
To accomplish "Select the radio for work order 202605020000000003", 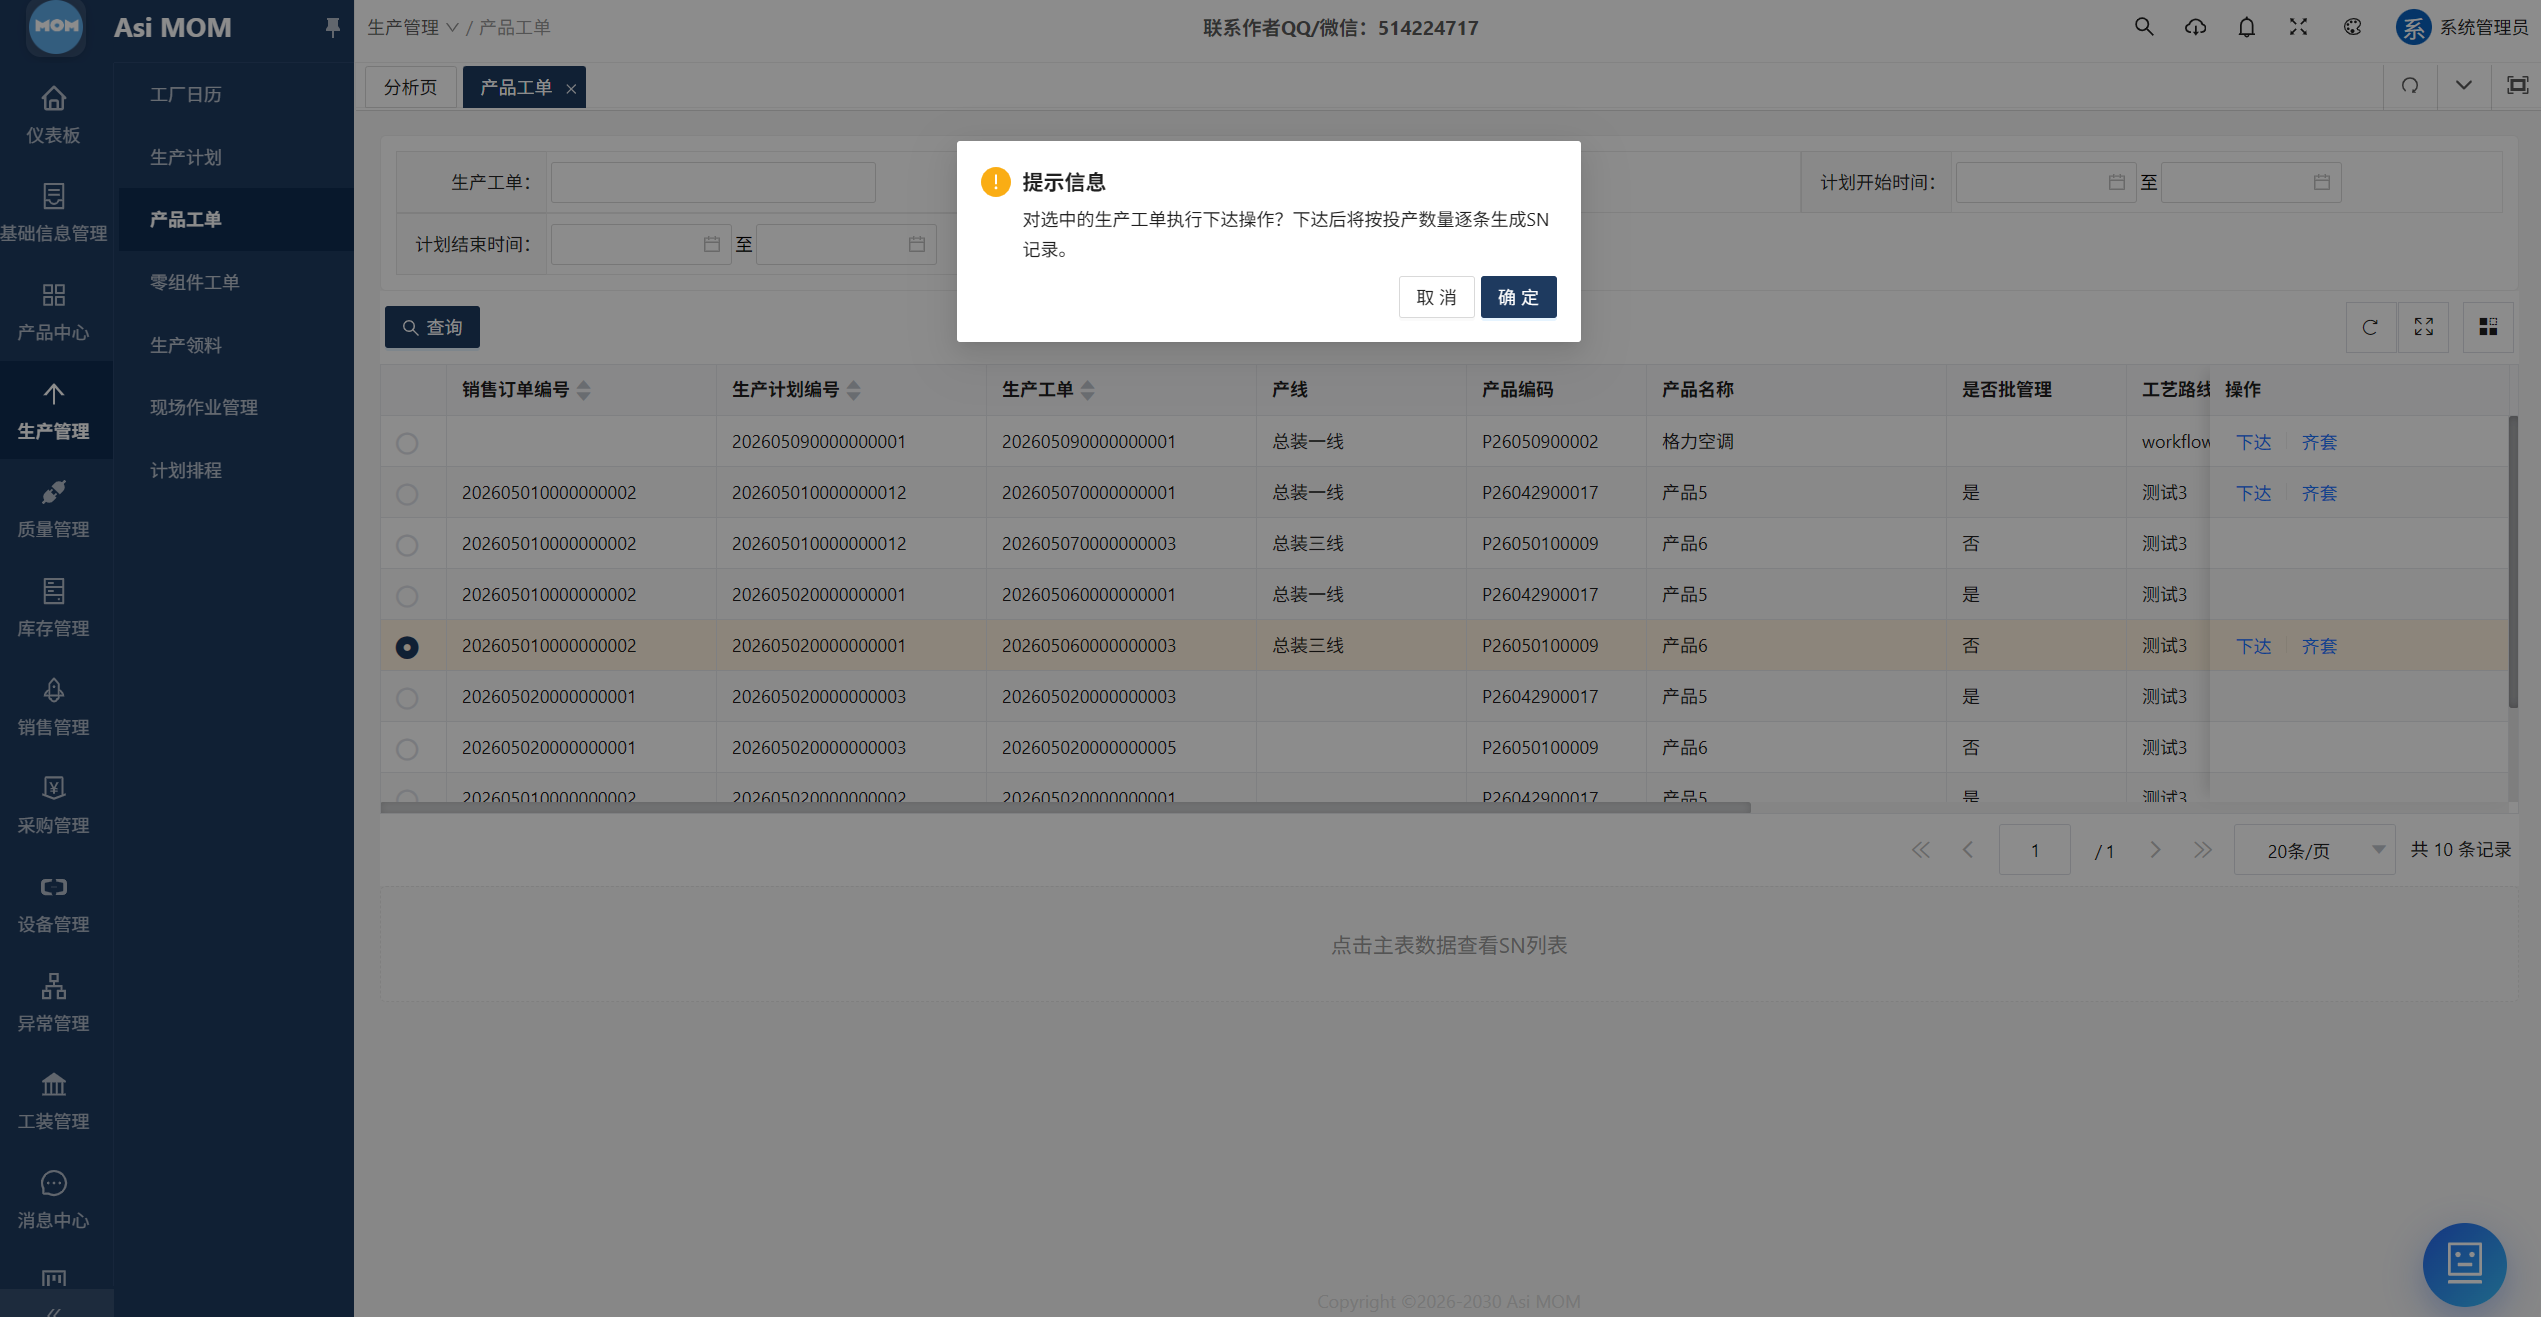I will (x=407, y=698).
